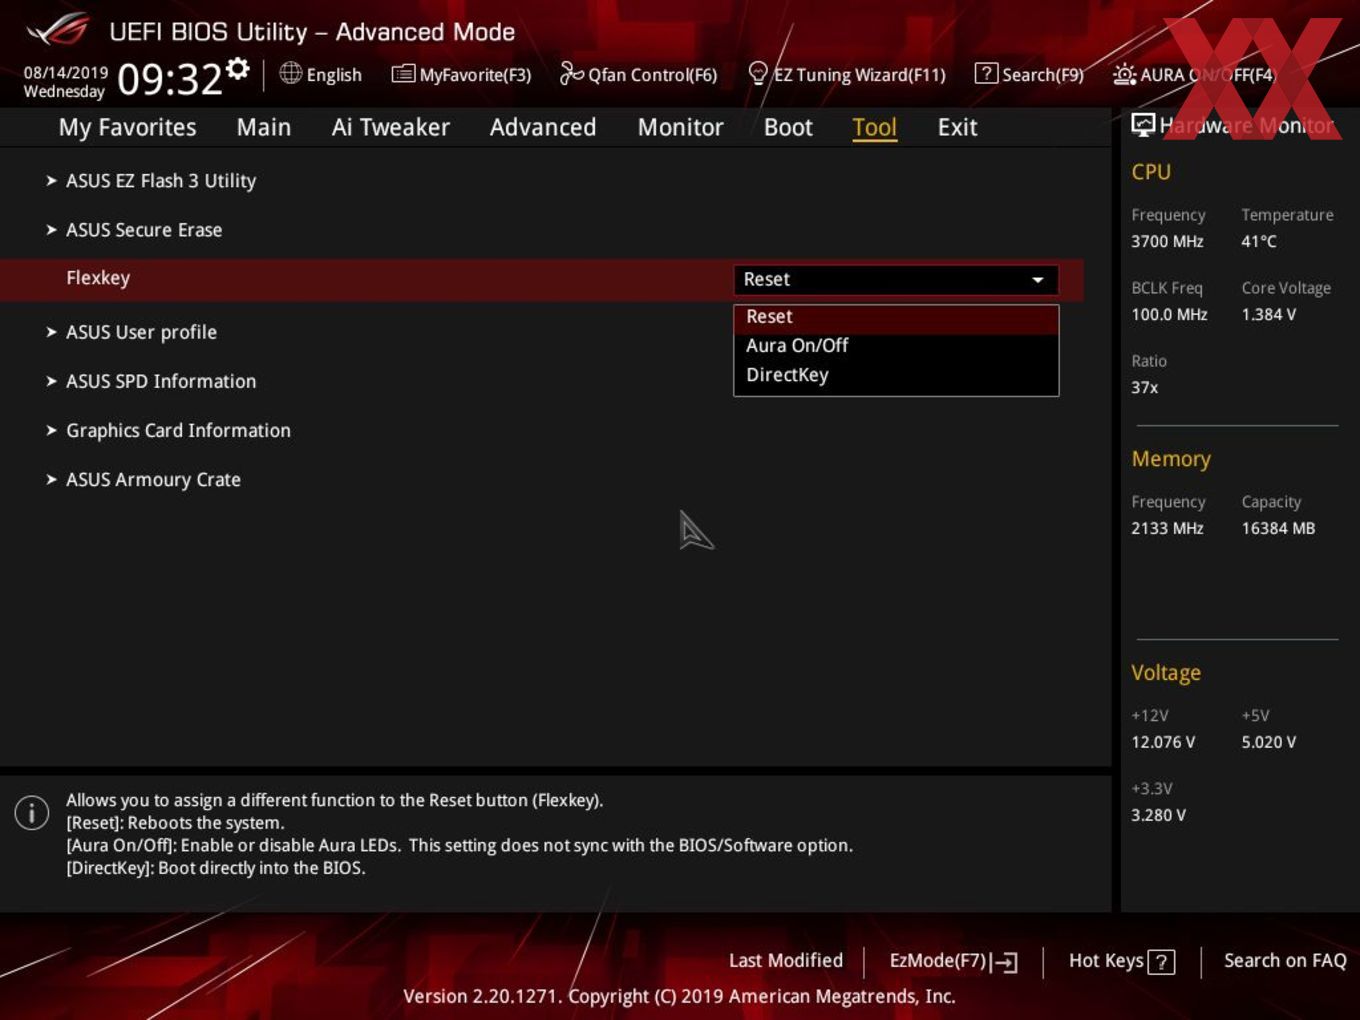Open MyFavorite(F3)

pyautogui.click(x=475, y=75)
